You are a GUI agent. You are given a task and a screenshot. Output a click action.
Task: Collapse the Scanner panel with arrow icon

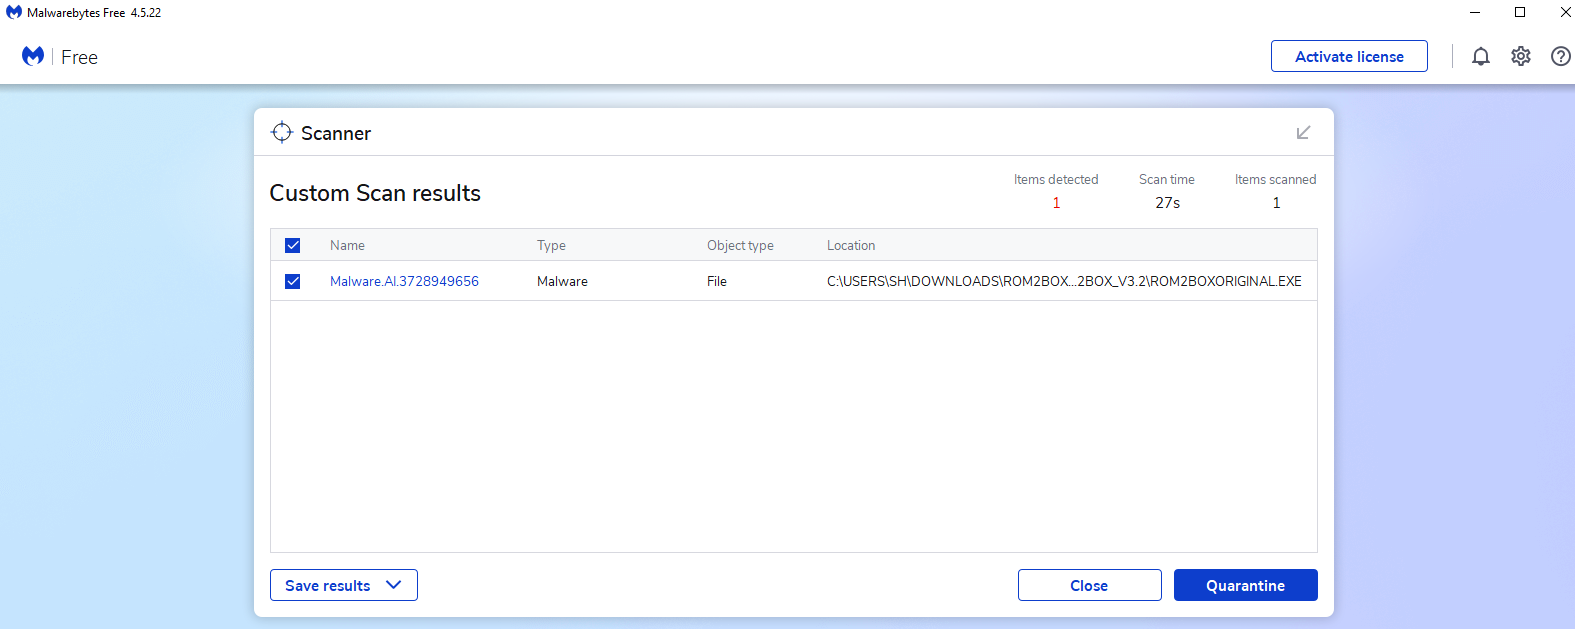[1303, 132]
